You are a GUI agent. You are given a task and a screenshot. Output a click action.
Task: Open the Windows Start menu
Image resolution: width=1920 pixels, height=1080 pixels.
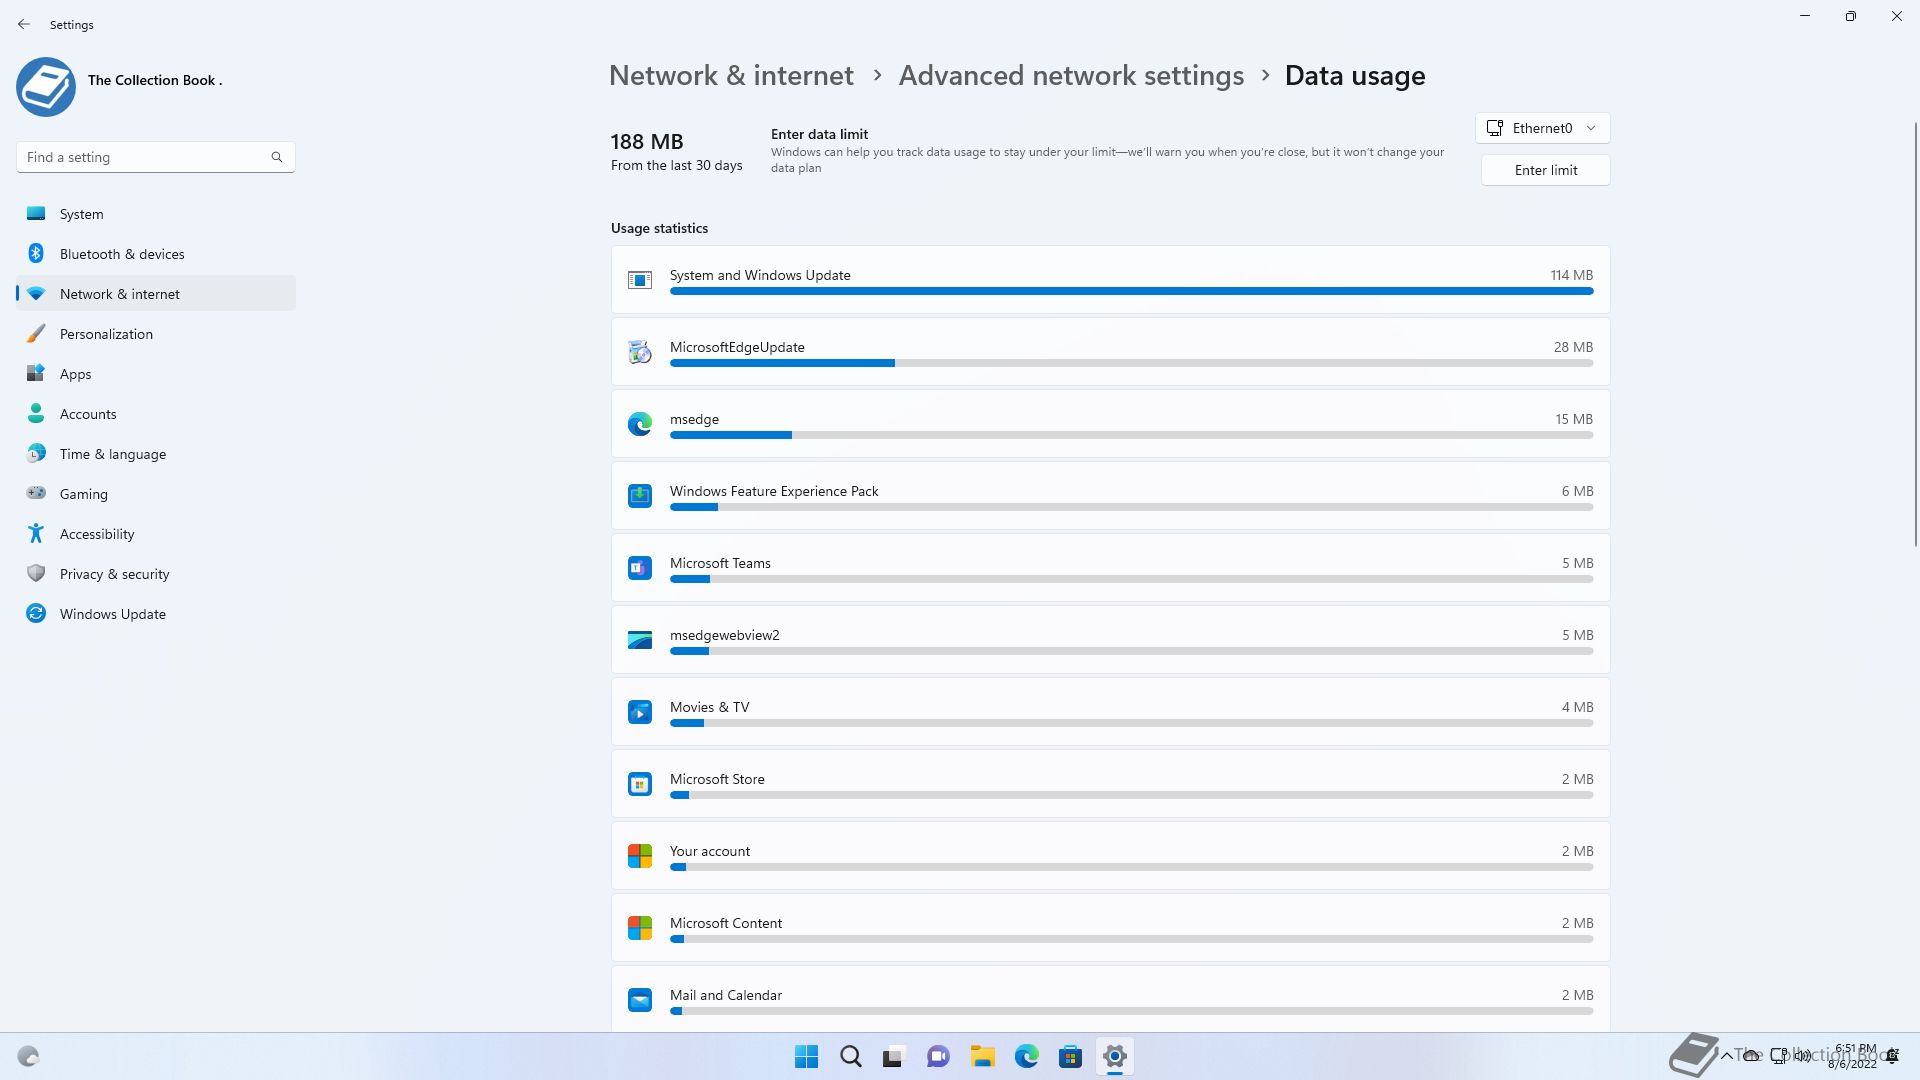(806, 1056)
